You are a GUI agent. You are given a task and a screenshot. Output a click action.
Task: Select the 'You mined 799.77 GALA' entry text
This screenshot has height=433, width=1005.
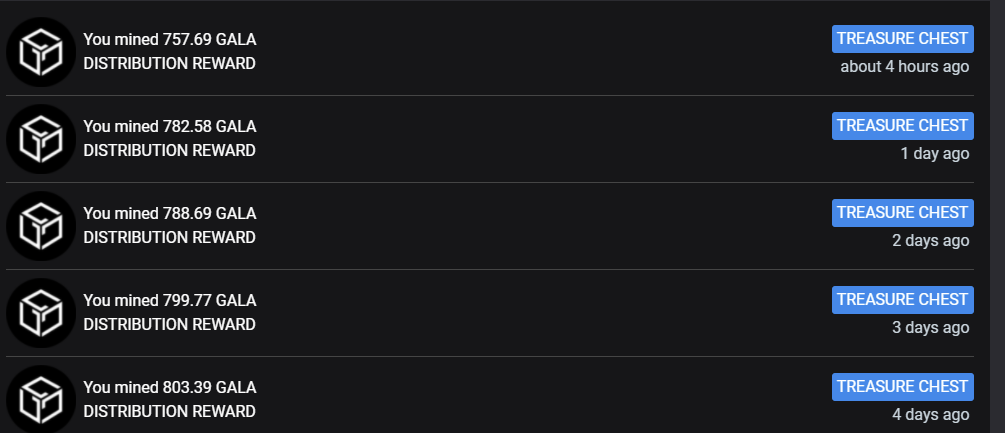tap(170, 301)
